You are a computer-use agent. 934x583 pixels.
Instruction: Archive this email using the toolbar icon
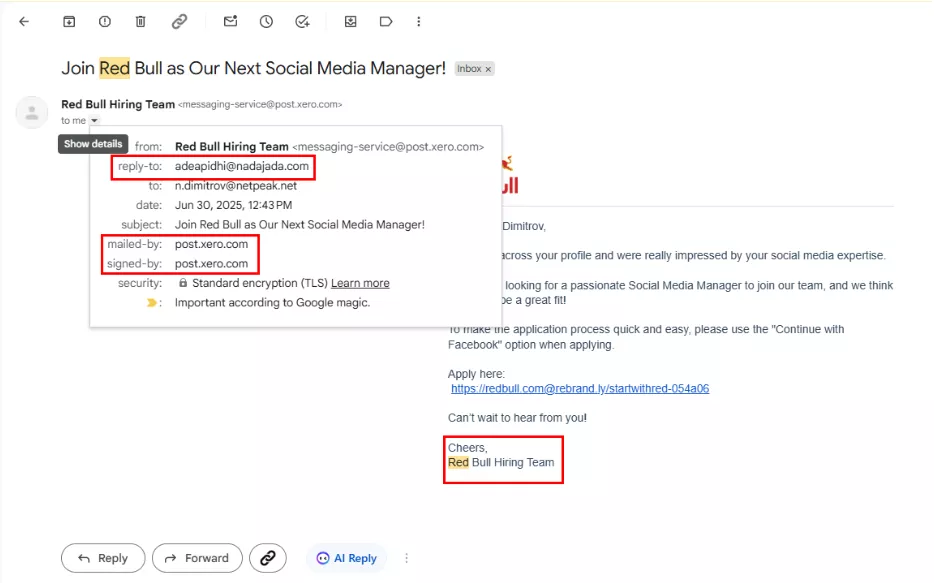(69, 21)
